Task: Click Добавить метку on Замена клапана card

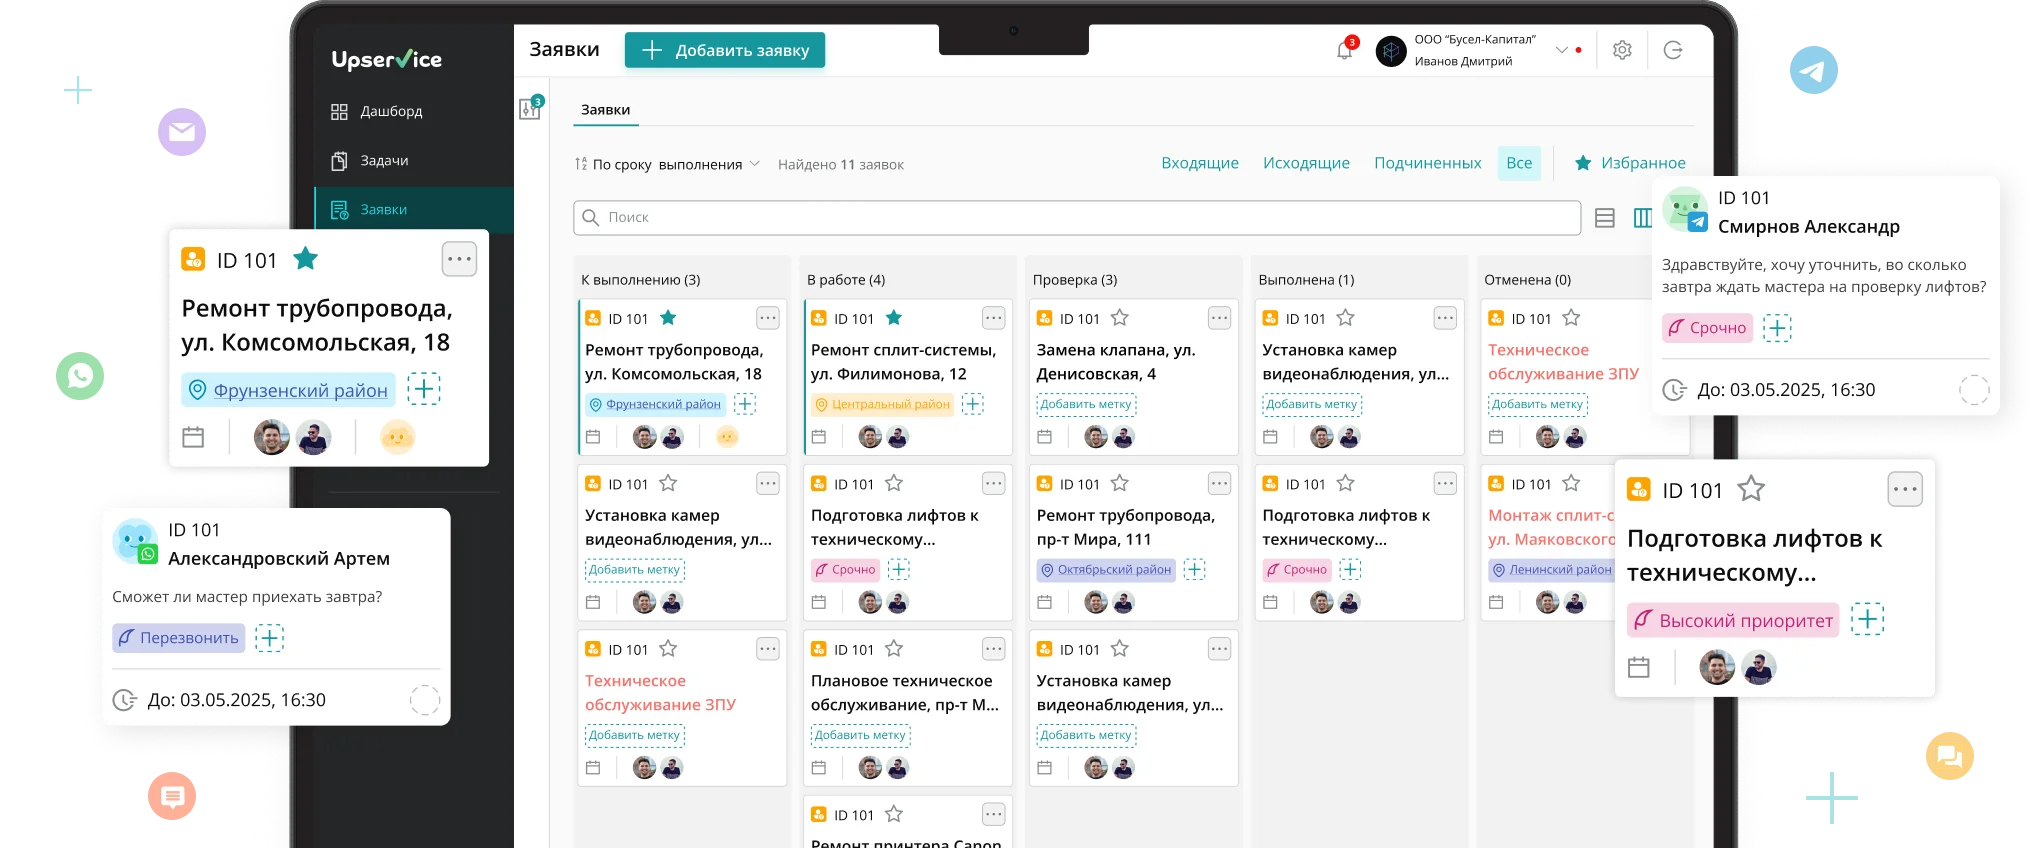Action: 1086,404
